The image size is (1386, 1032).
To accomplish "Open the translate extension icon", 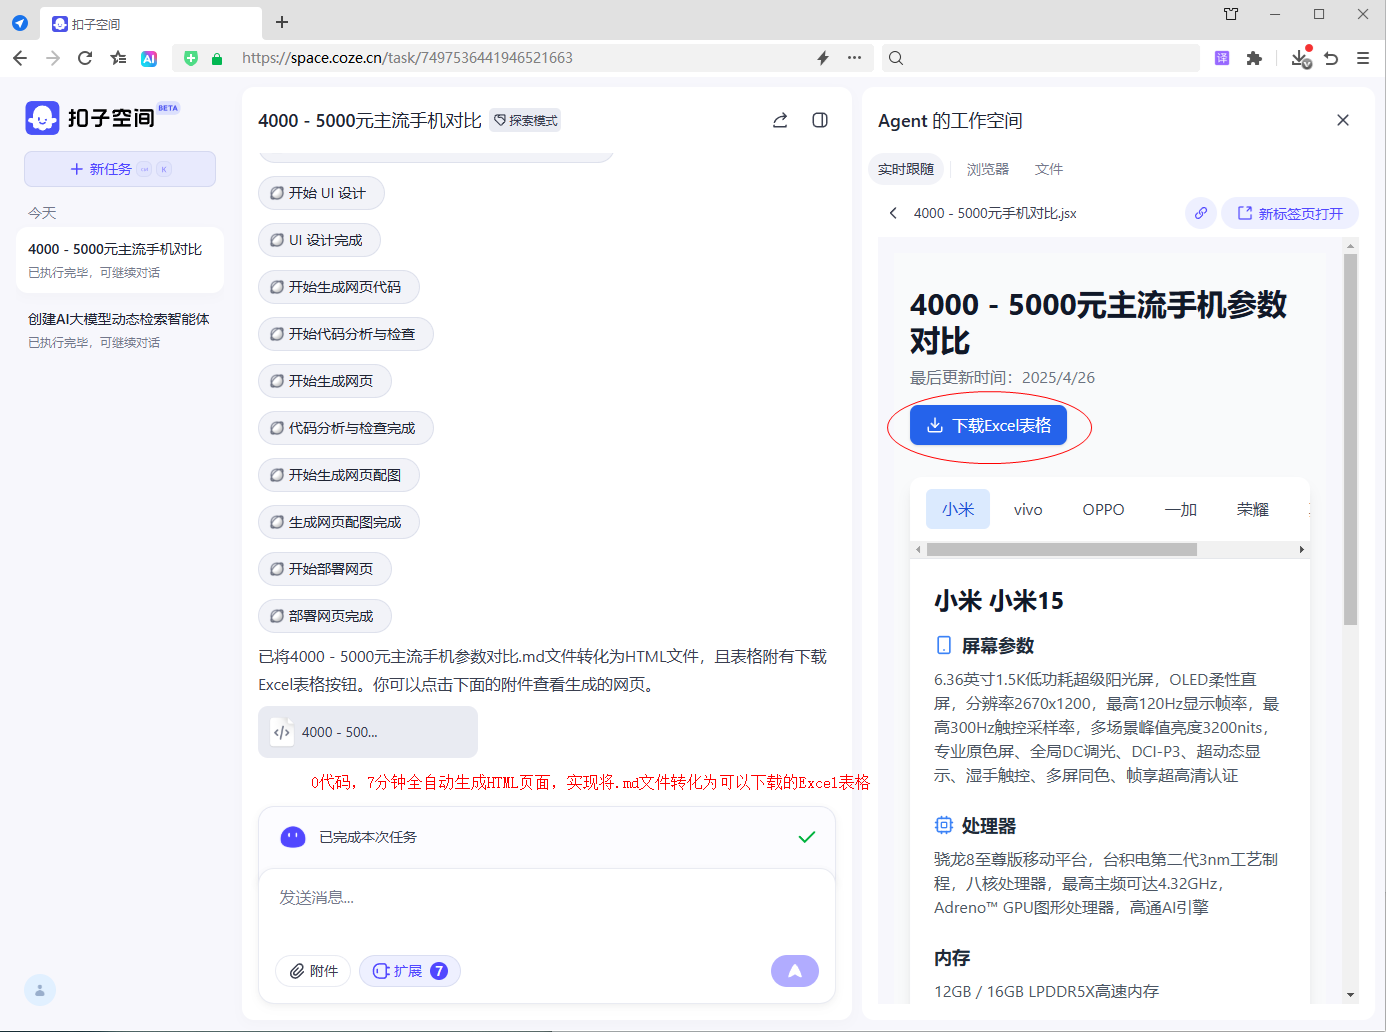I will tap(1222, 58).
